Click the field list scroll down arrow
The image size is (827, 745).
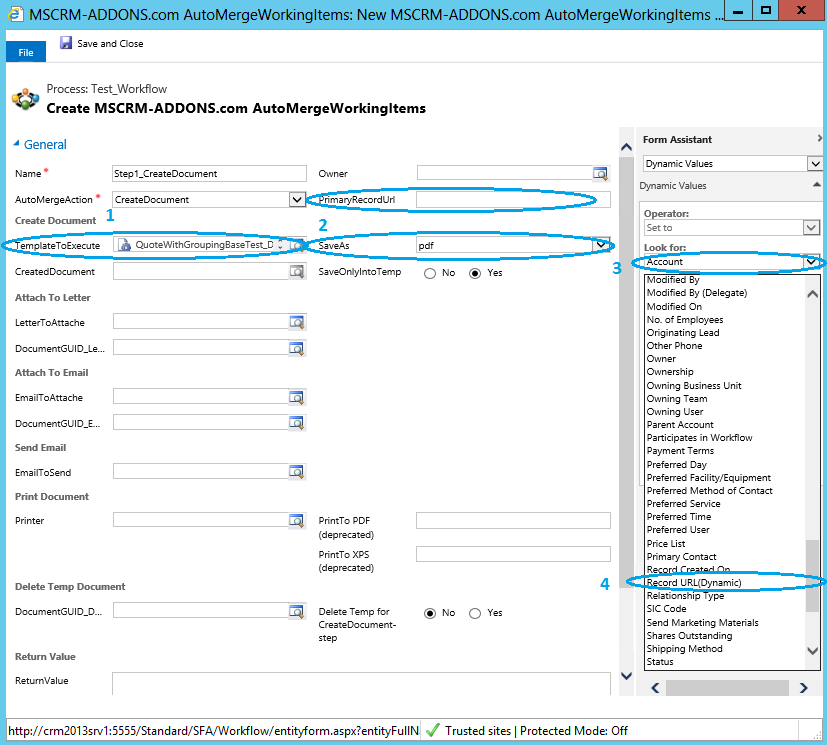812,650
